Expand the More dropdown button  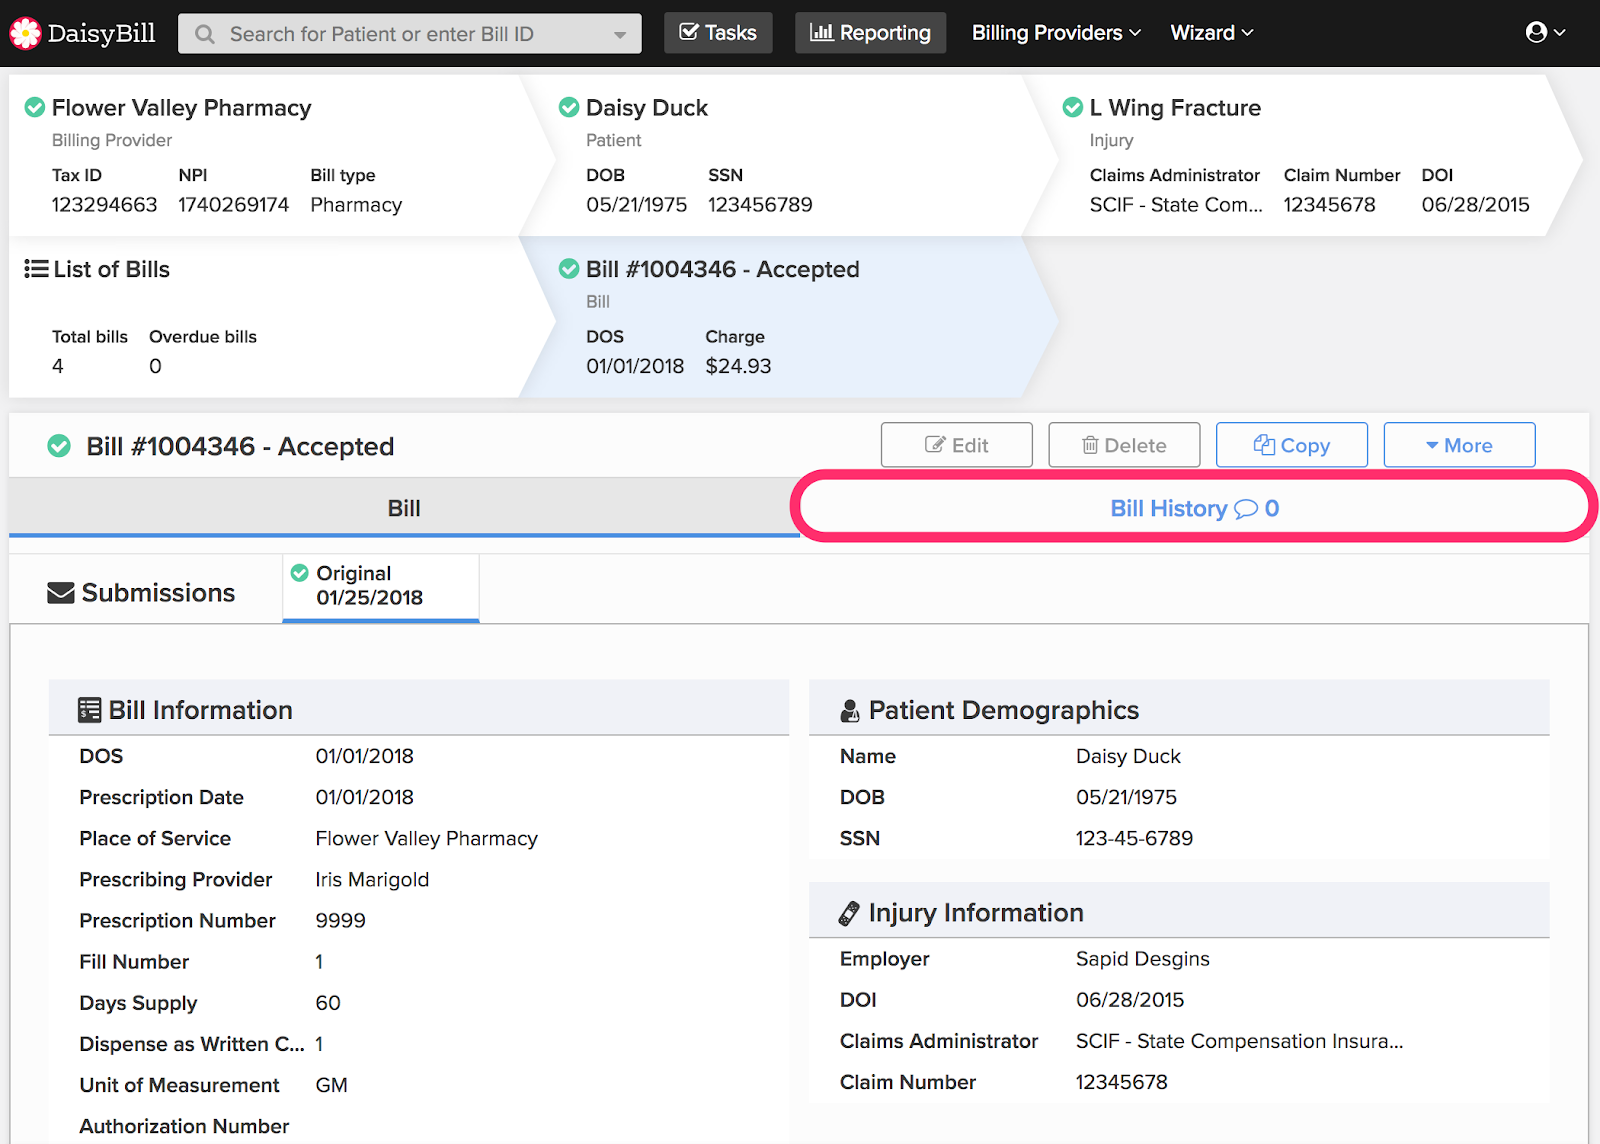point(1459,445)
